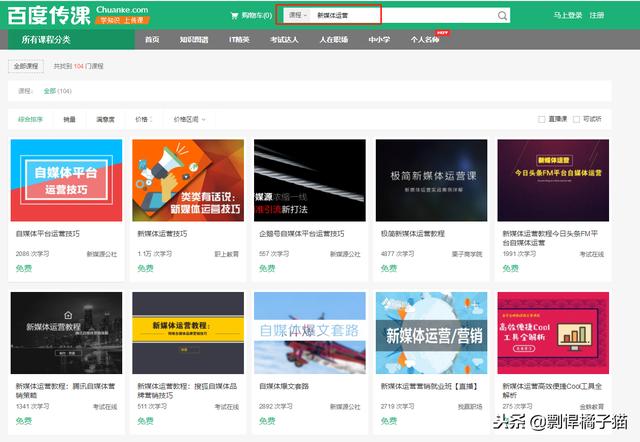
Task: Open 中小学 nav item
Action: click(379, 40)
